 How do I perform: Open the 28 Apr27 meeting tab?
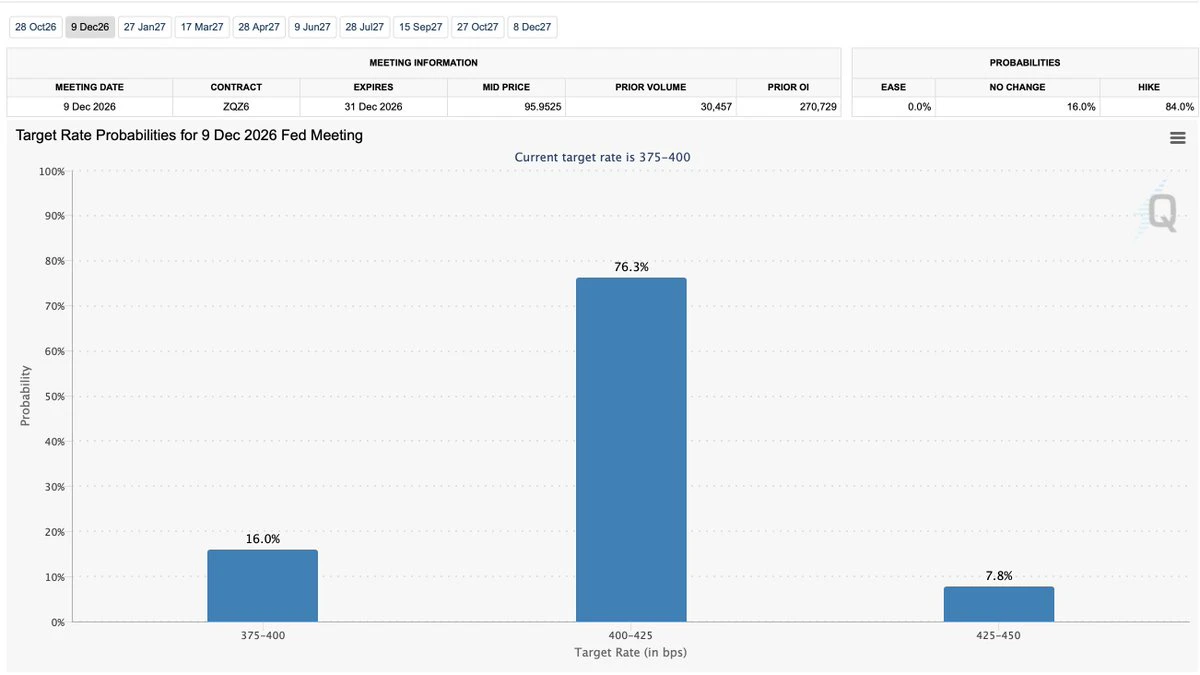(259, 27)
